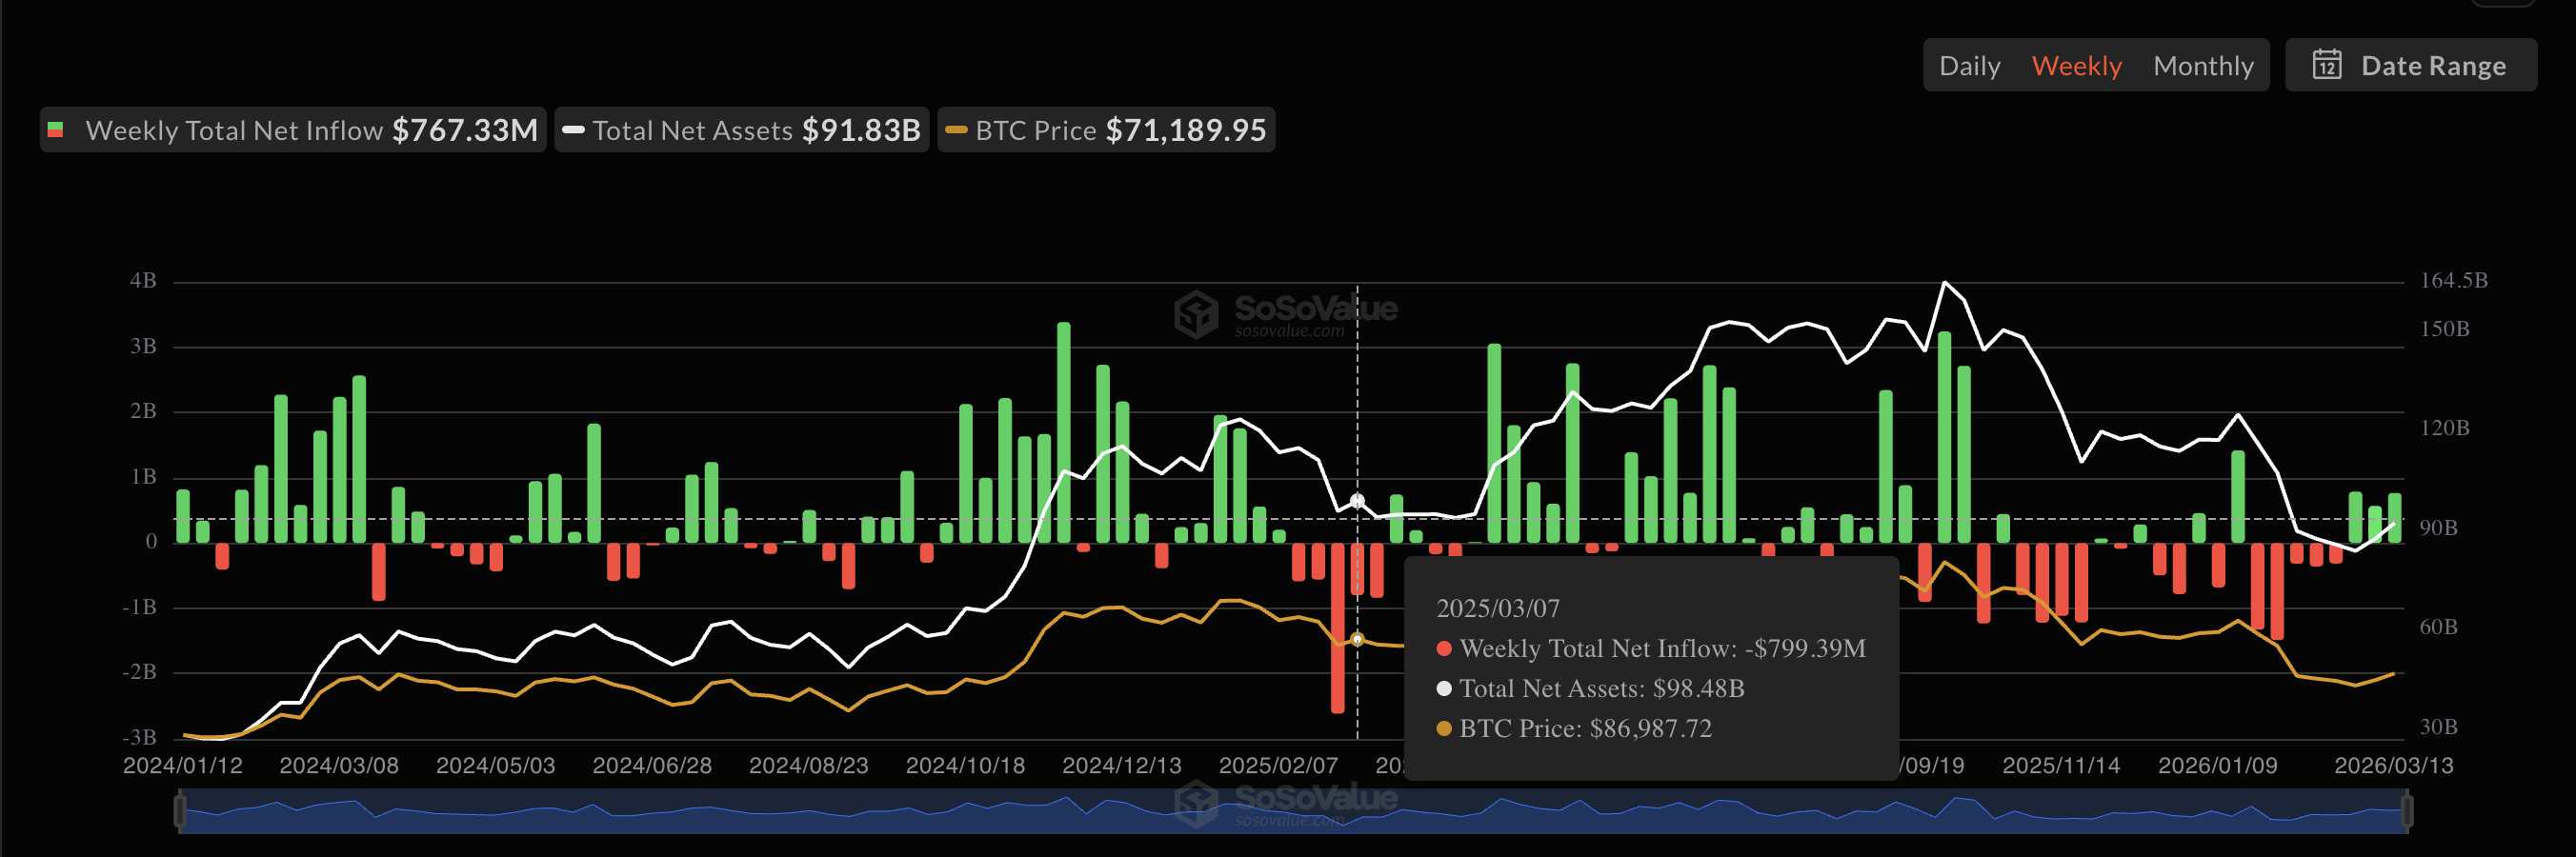Screen dimensions: 2576x857
Task: Click the BTC marker circle on the price line
Action: 1357,637
